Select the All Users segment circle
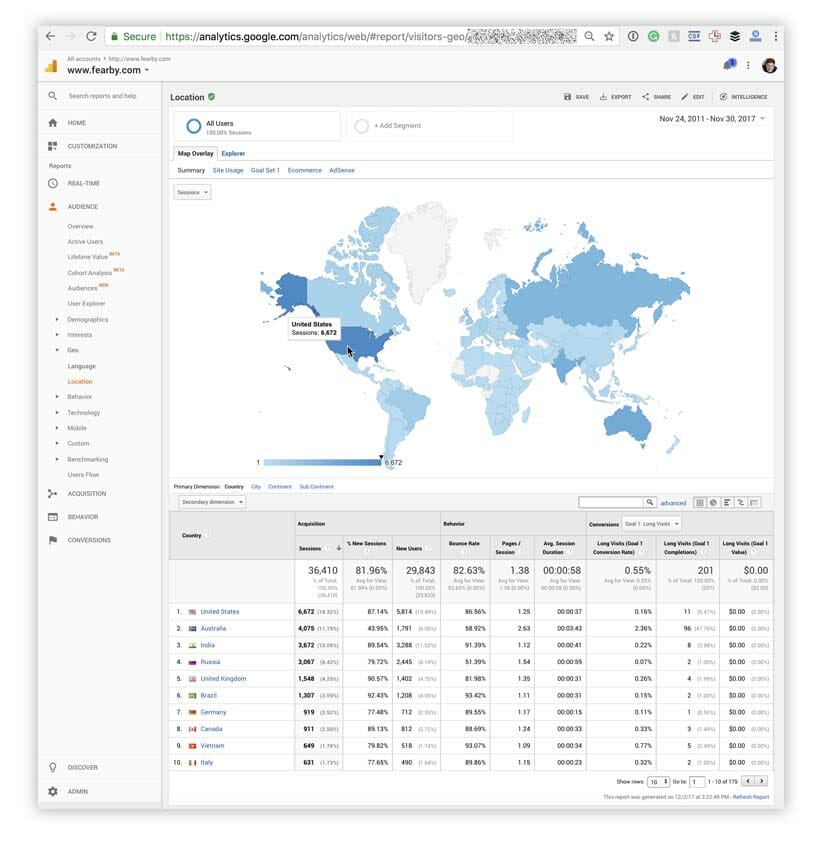The width and height of the screenshot is (825, 851). point(193,126)
